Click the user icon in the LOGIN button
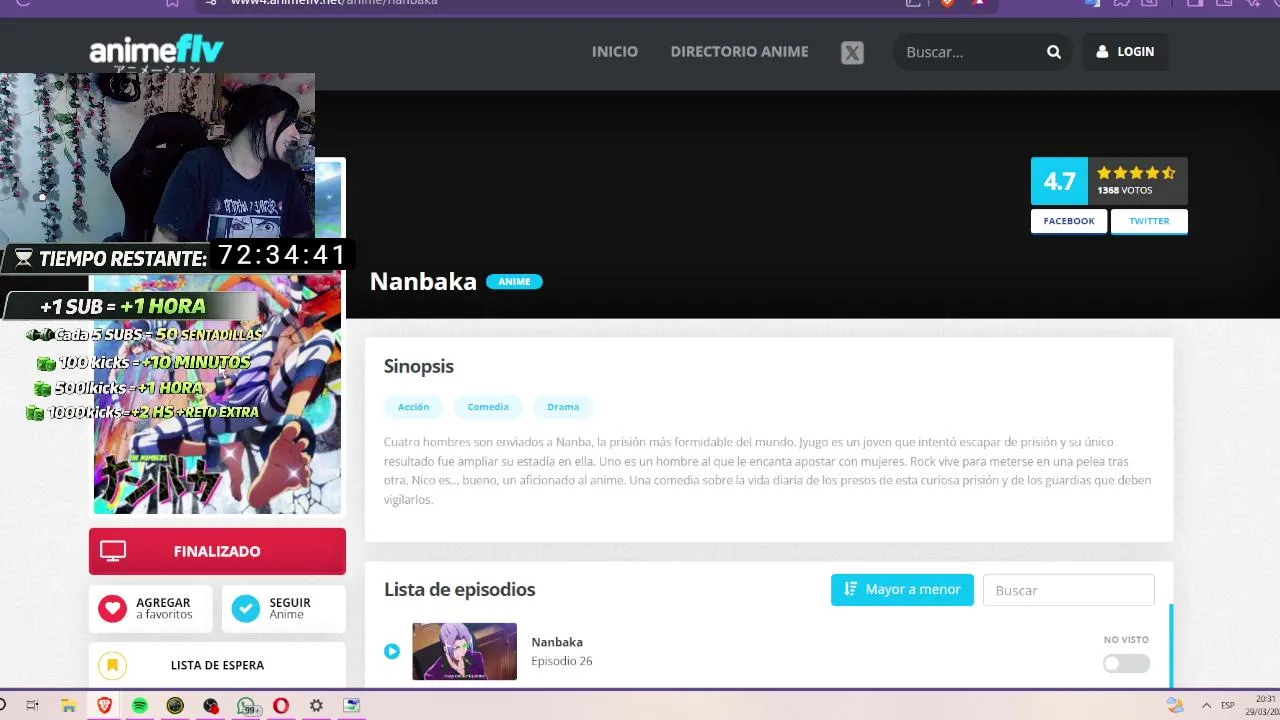The width and height of the screenshot is (1280, 720). tap(1102, 52)
